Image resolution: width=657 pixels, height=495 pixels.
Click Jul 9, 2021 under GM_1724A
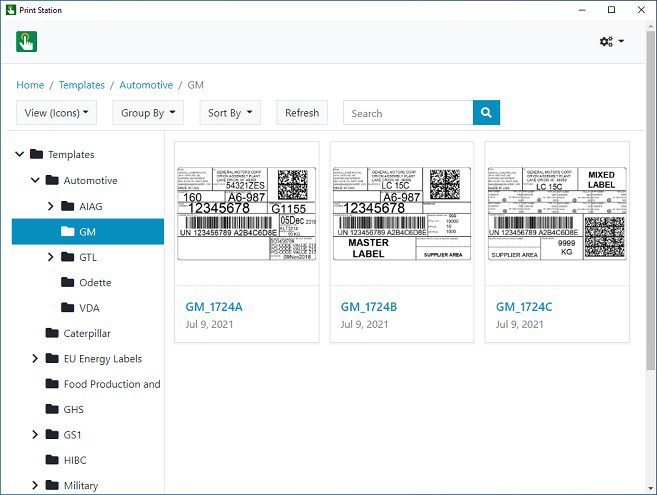(x=210, y=324)
